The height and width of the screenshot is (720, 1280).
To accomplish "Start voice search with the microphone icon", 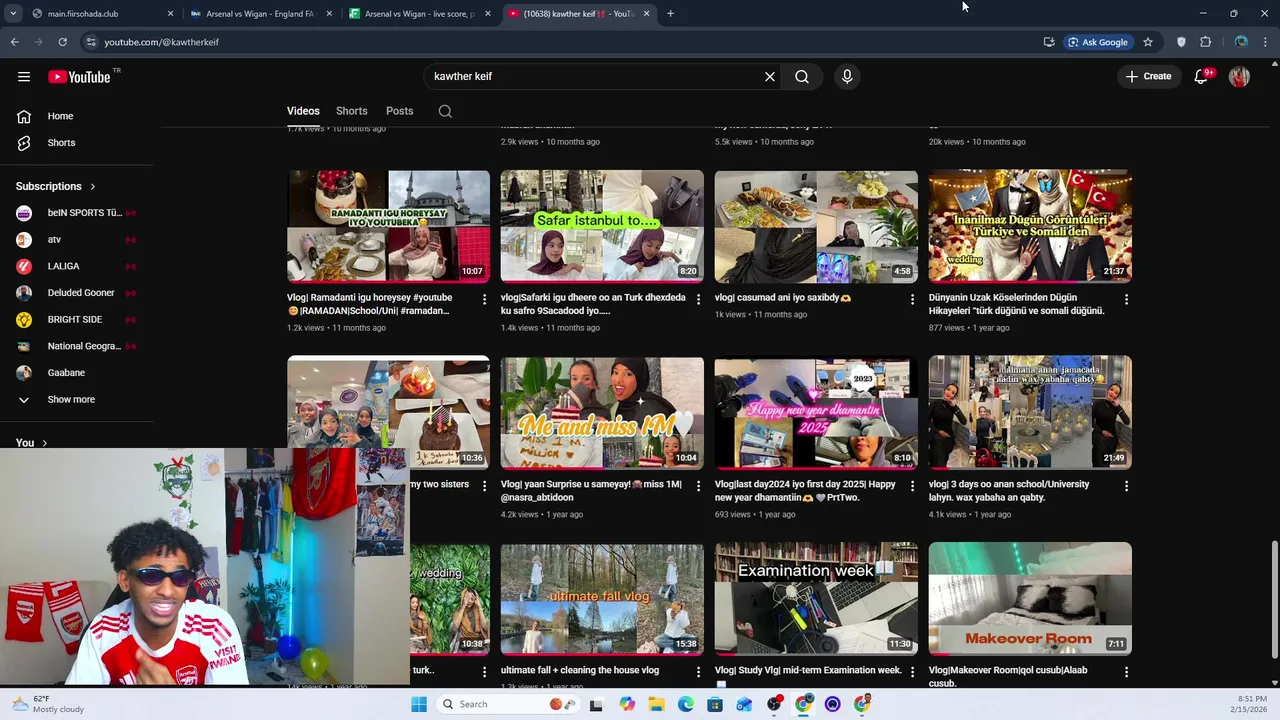I will point(847,77).
